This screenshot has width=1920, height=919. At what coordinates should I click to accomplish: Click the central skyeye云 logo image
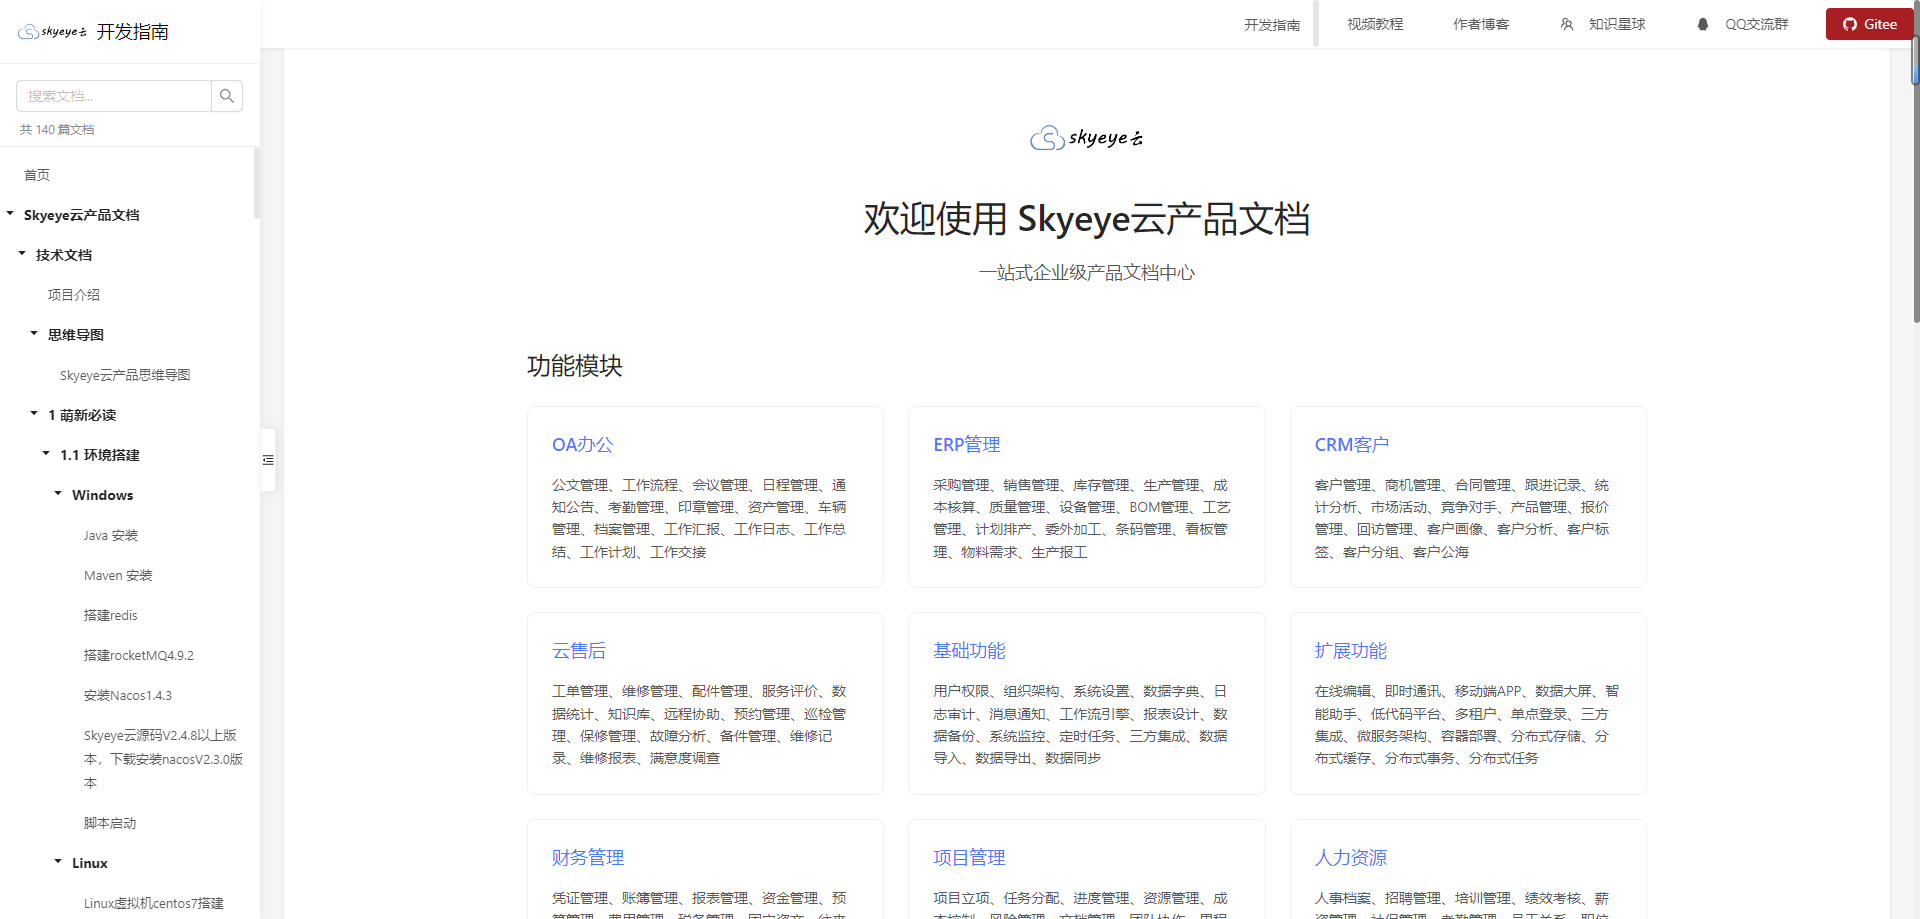click(x=1087, y=138)
